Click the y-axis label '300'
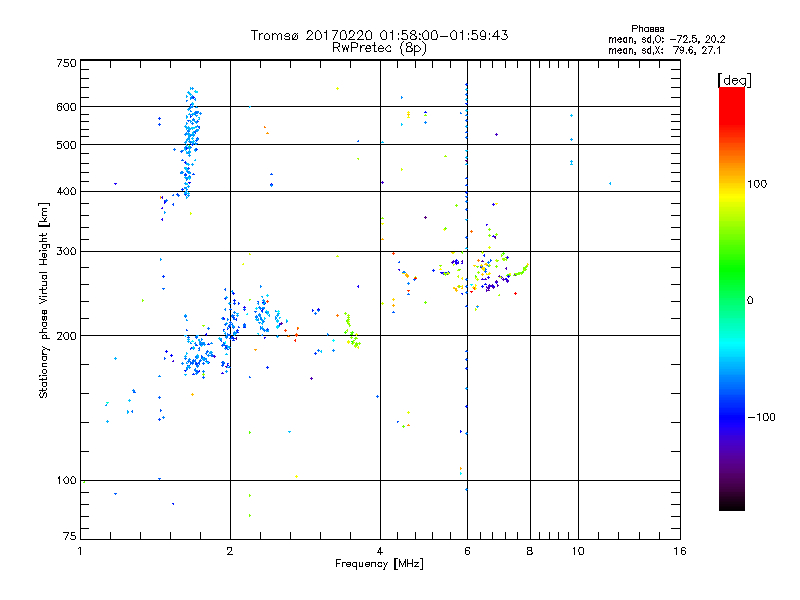This screenshot has width=800, height=600. point(66,251)
